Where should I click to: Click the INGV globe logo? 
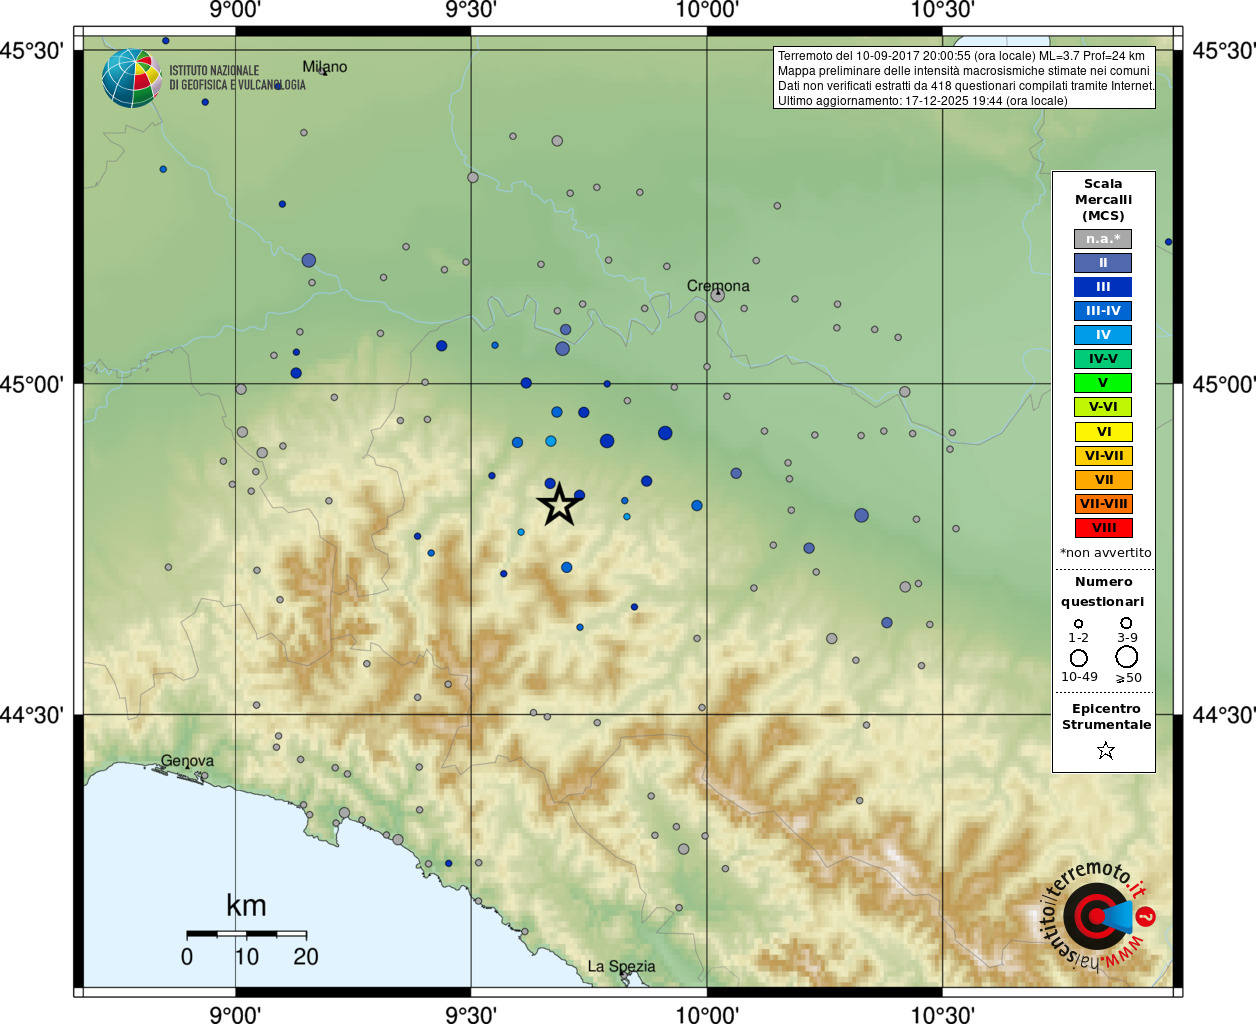tap(132, 78)
